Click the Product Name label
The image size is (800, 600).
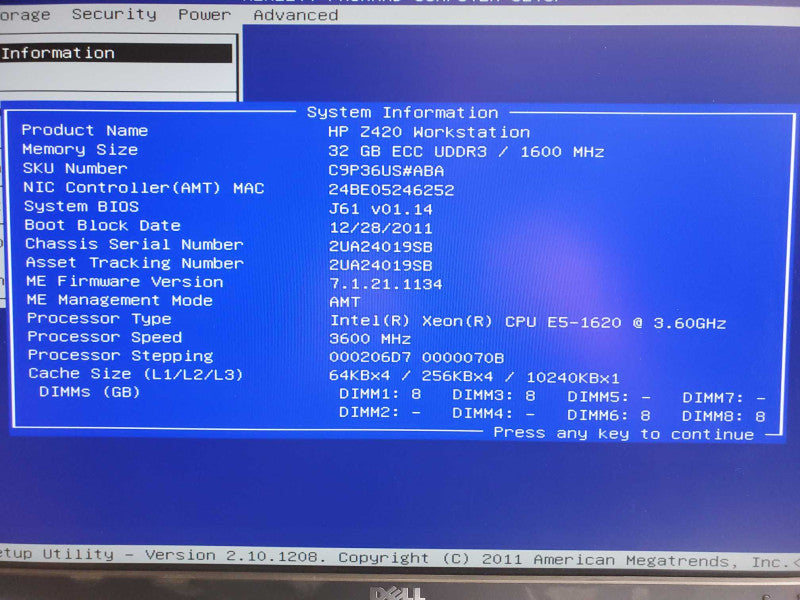pos(85,131)
